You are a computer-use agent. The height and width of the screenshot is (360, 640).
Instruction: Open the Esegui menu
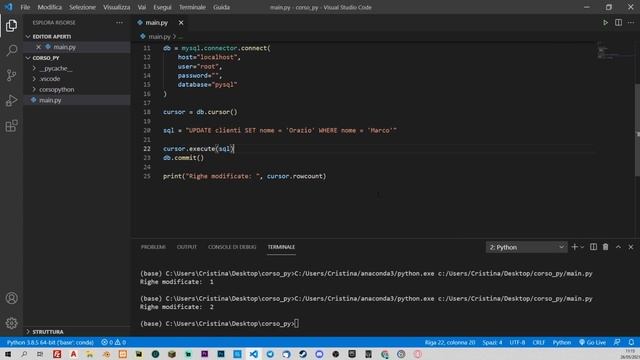tap(162, 7)
